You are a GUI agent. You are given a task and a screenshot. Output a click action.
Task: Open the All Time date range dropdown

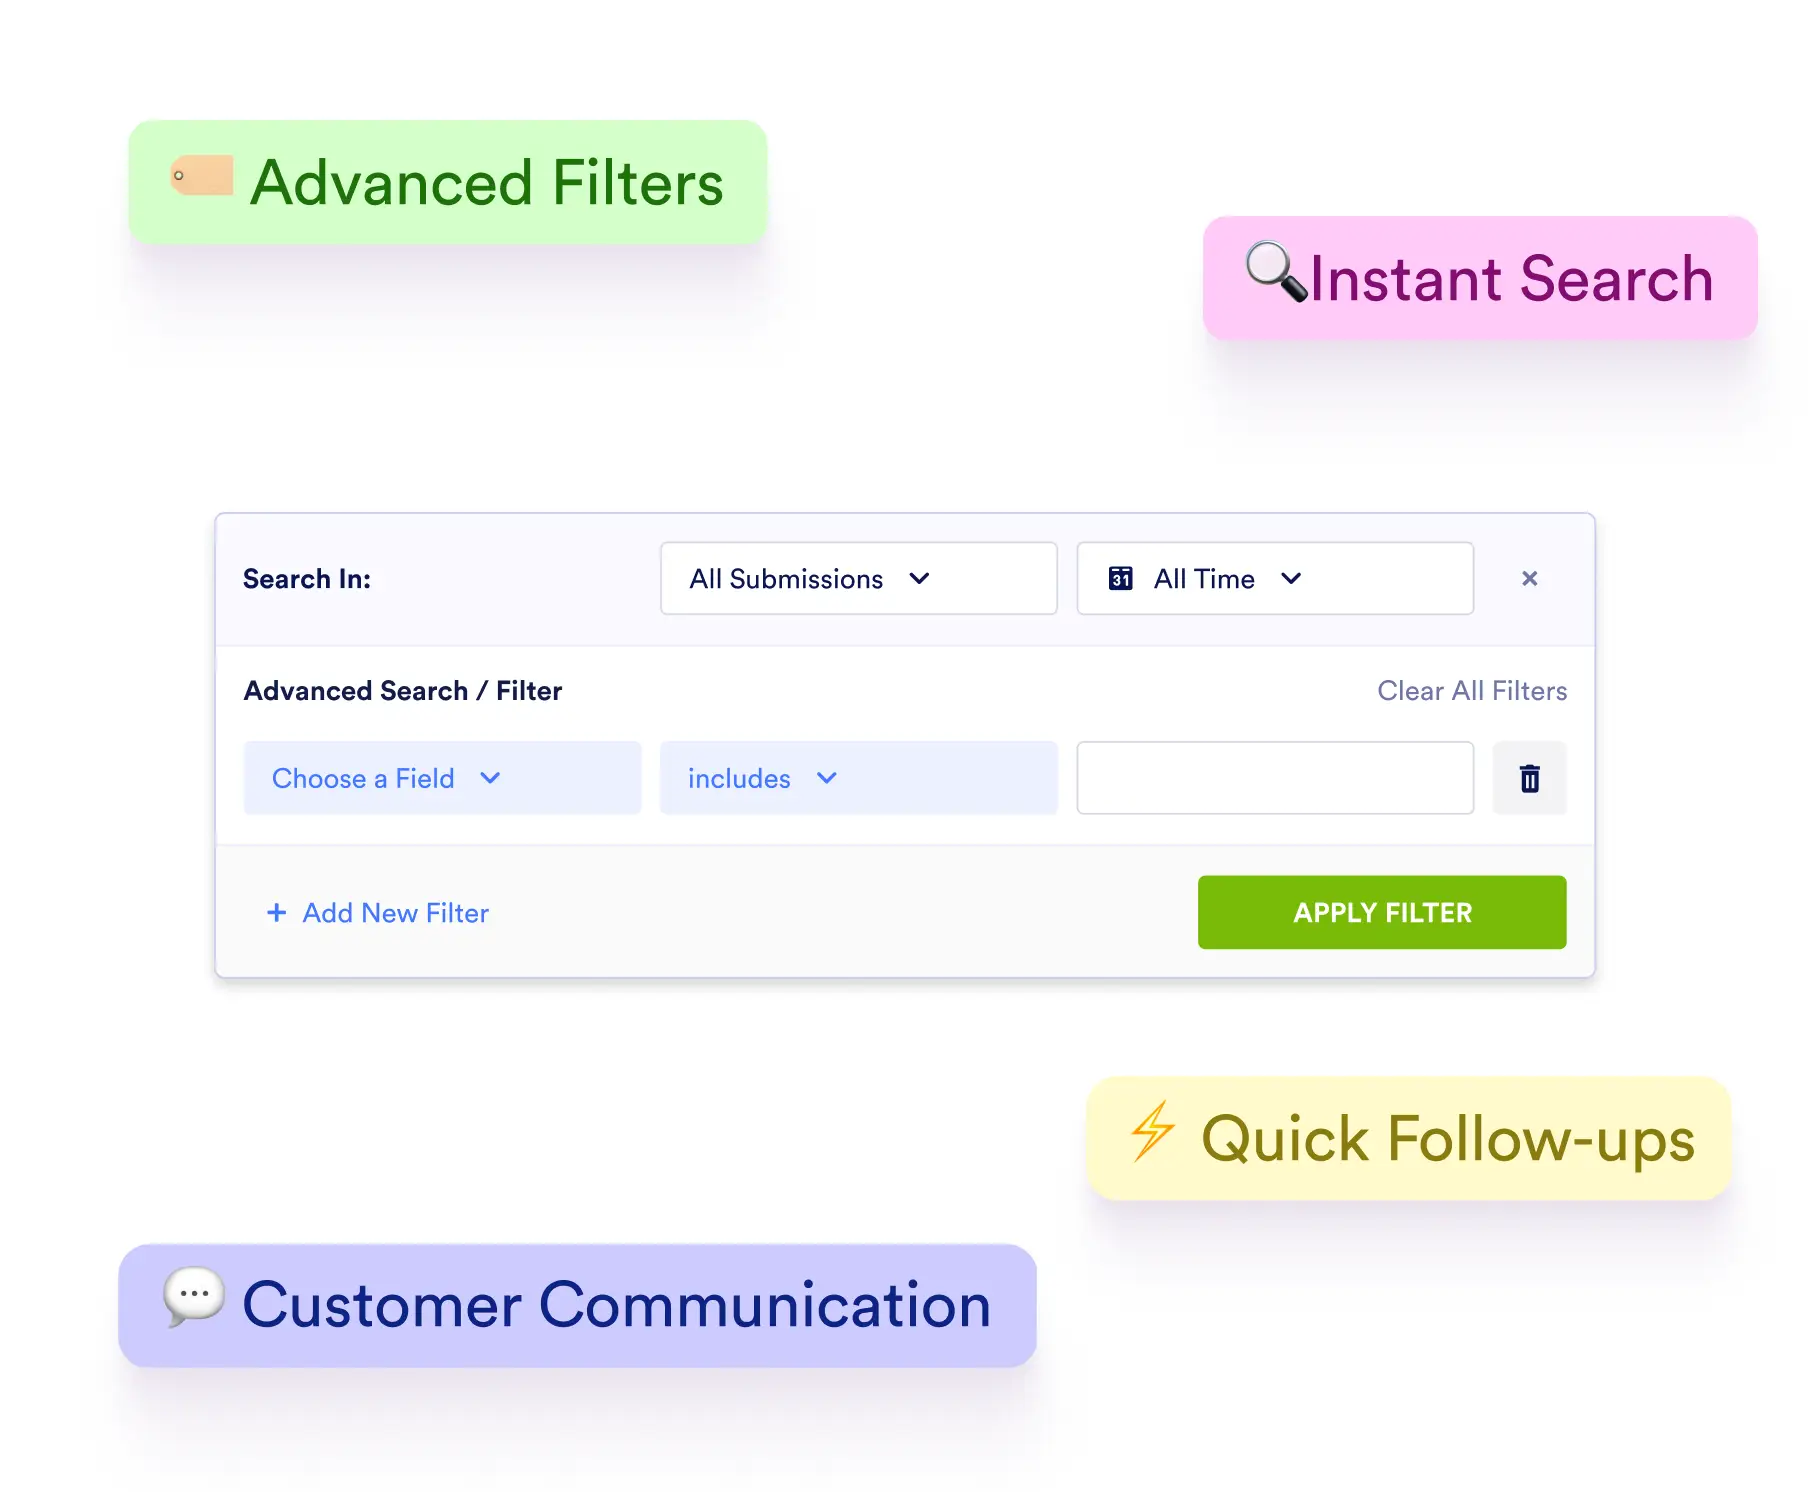click(1275, 578)
